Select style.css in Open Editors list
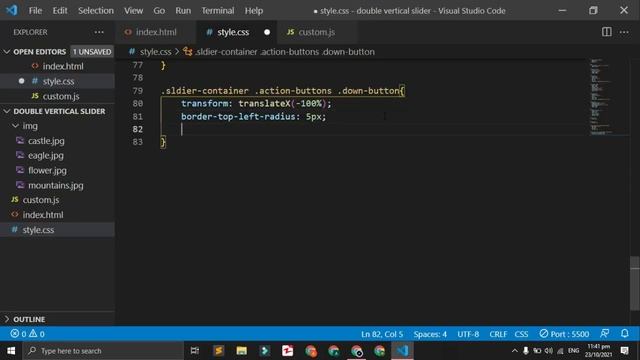Viewport: 640px width, 360px height. click(58, 81)
